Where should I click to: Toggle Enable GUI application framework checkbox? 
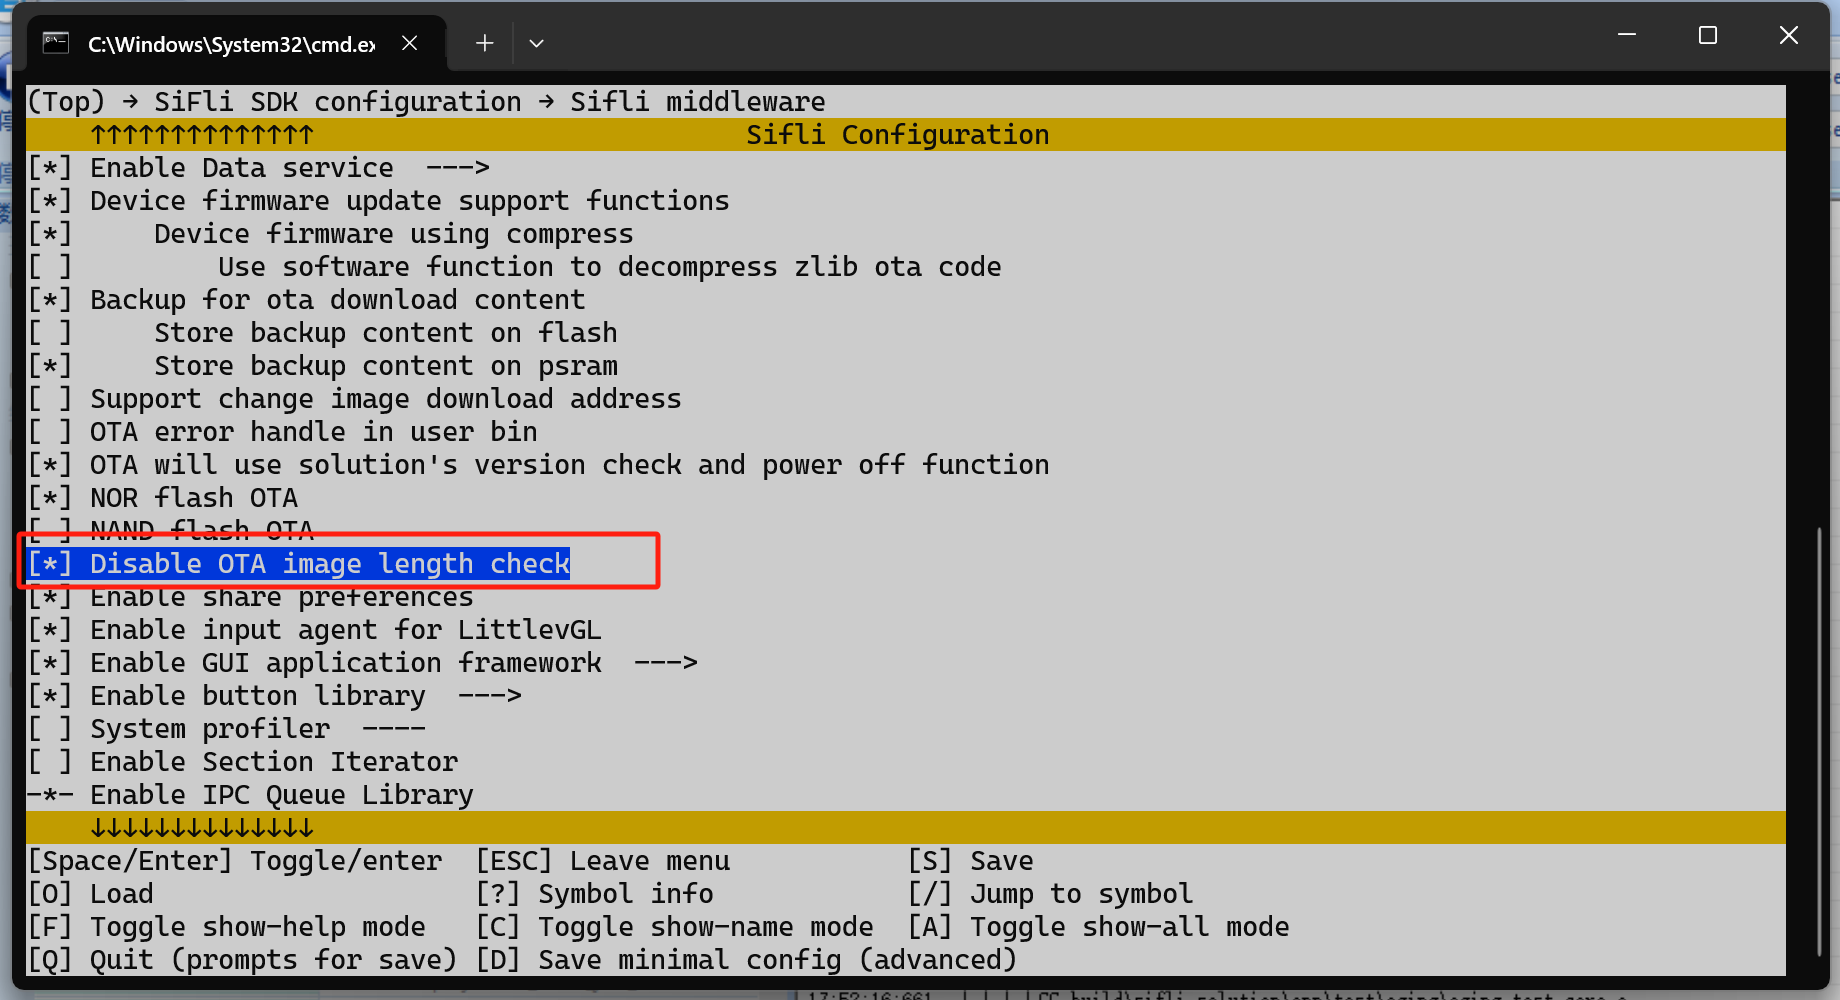coord(50,663)
